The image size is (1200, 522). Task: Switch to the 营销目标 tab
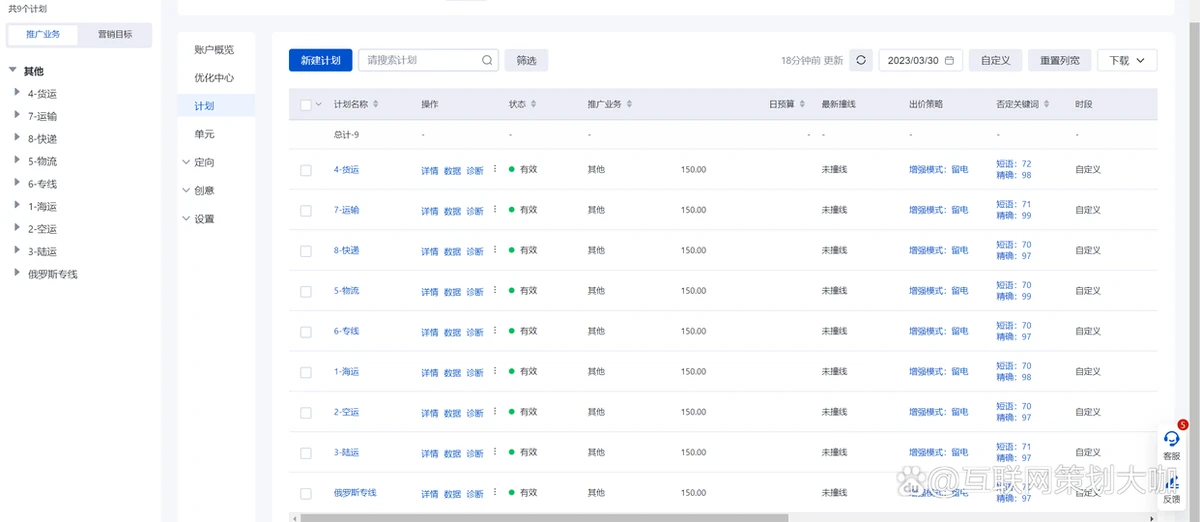tap(113, 34)
